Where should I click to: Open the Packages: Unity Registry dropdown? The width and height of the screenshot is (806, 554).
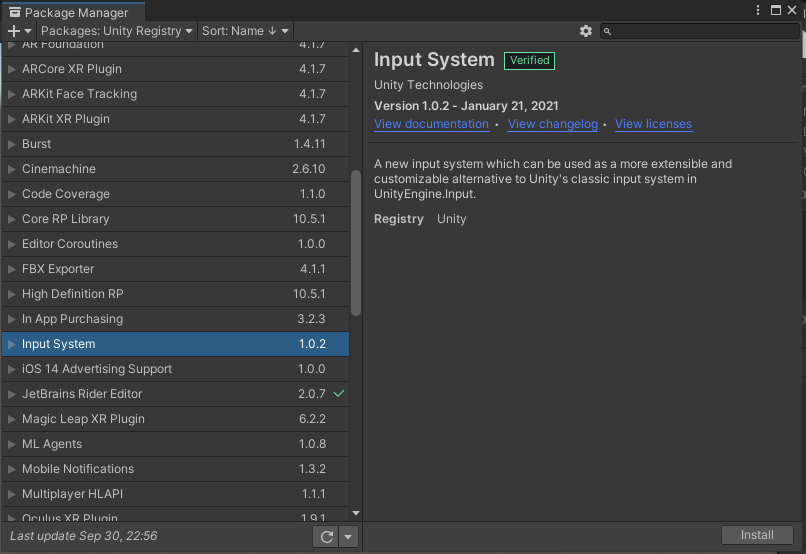pyautogui.click(x=117, y=31)
